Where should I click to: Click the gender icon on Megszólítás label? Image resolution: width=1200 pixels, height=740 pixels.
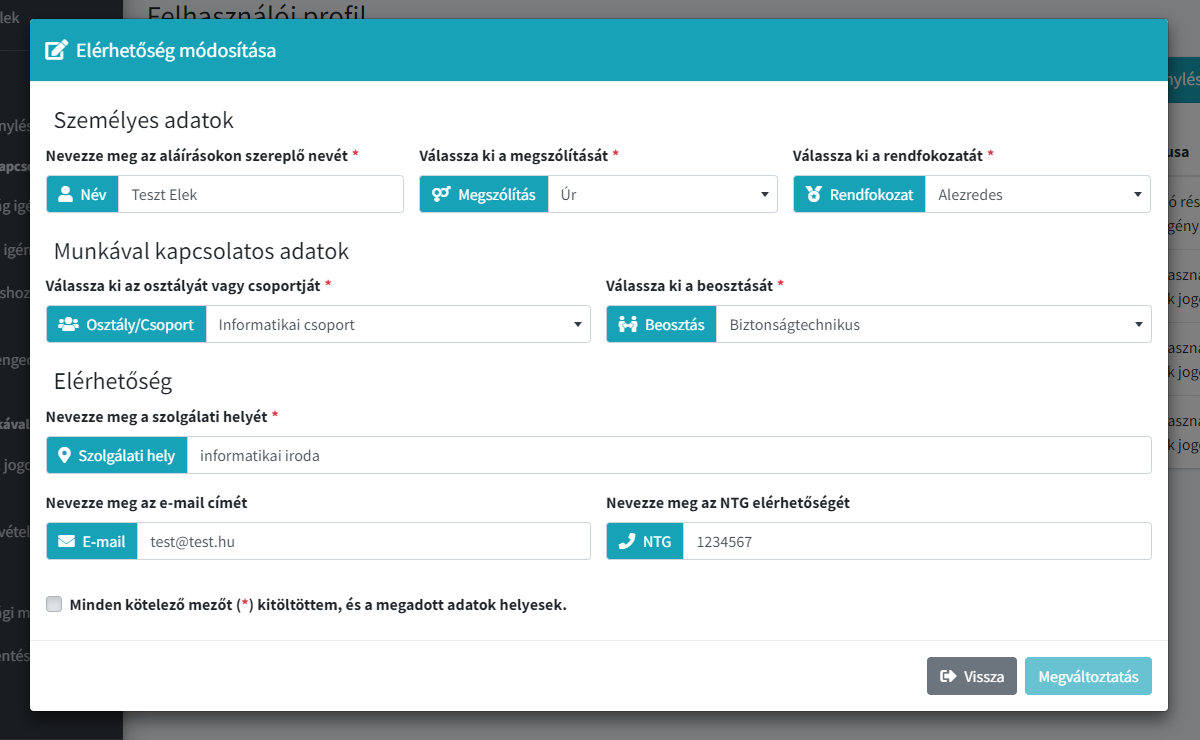click(441, 194)
